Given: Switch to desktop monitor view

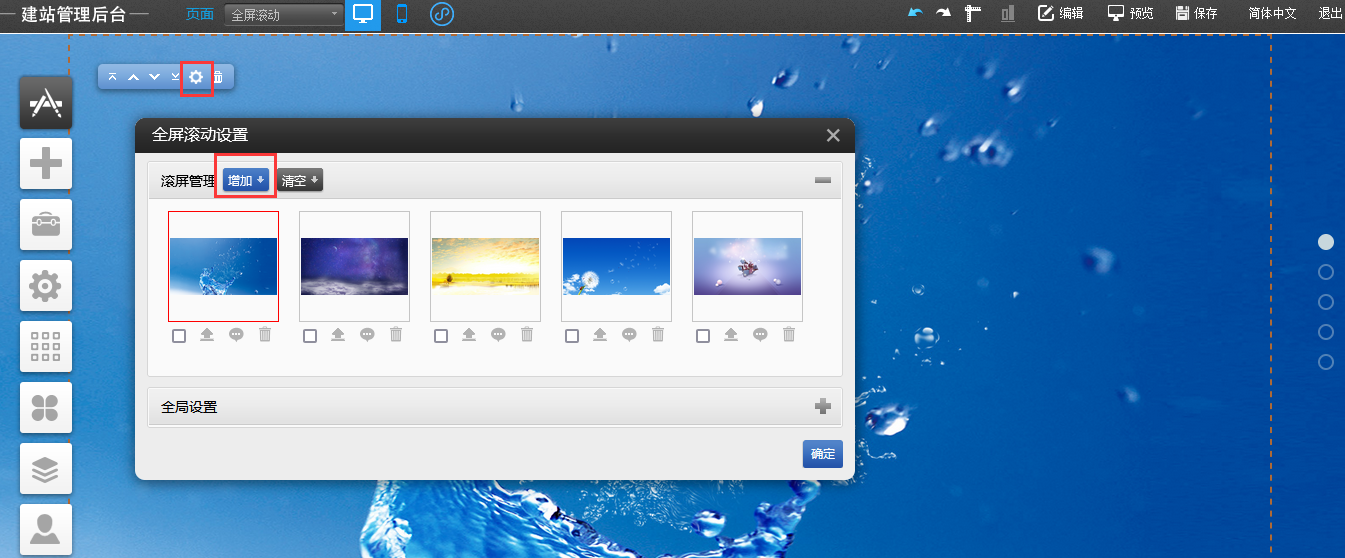Looking at the screenshot, I should pyautogui.click(x=363, y=14).
